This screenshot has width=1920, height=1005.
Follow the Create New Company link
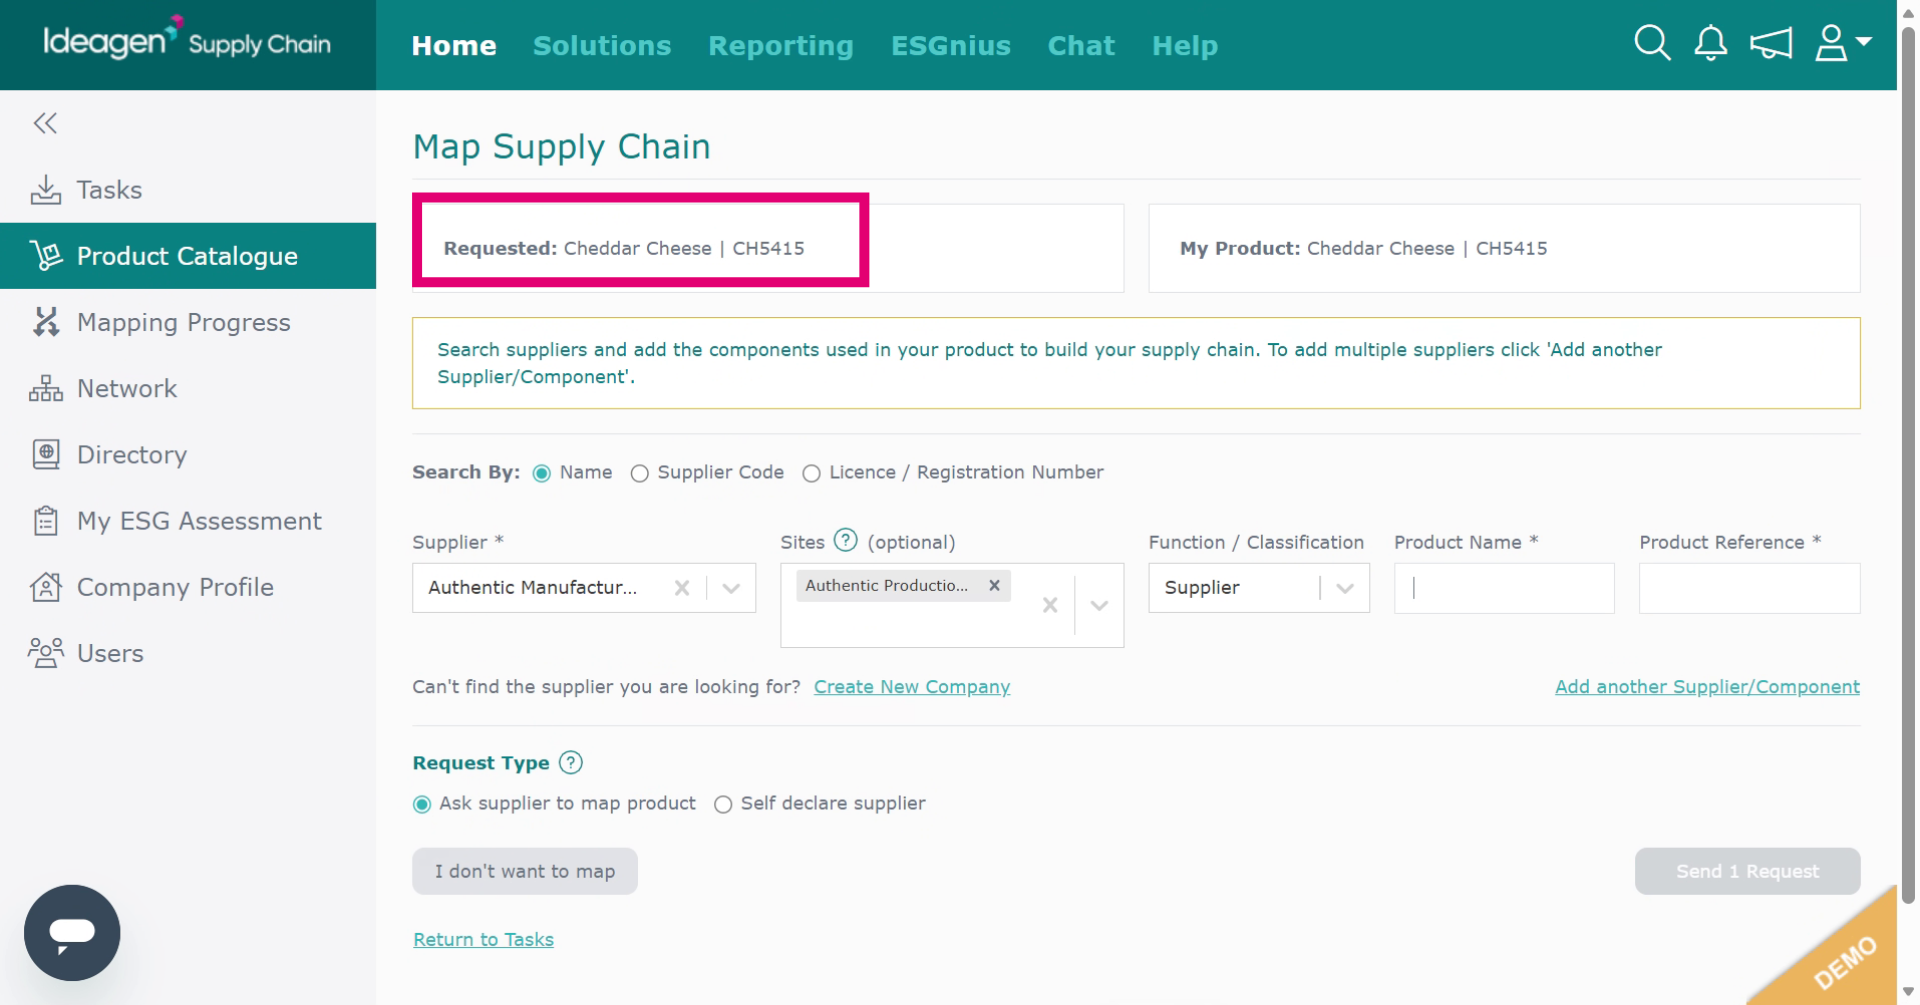point(912,687)
